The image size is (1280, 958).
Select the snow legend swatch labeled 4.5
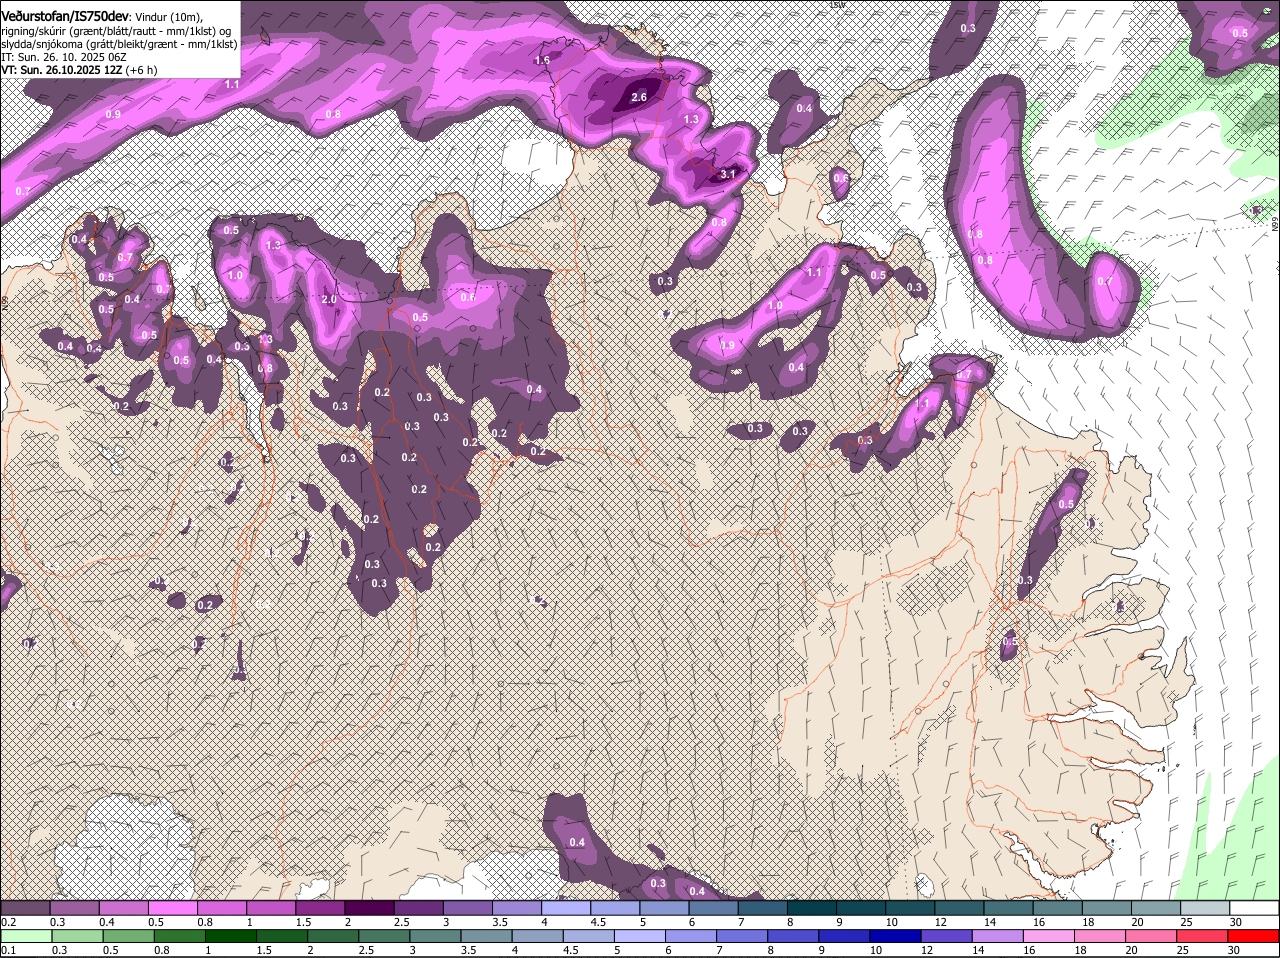pos(616,907)
